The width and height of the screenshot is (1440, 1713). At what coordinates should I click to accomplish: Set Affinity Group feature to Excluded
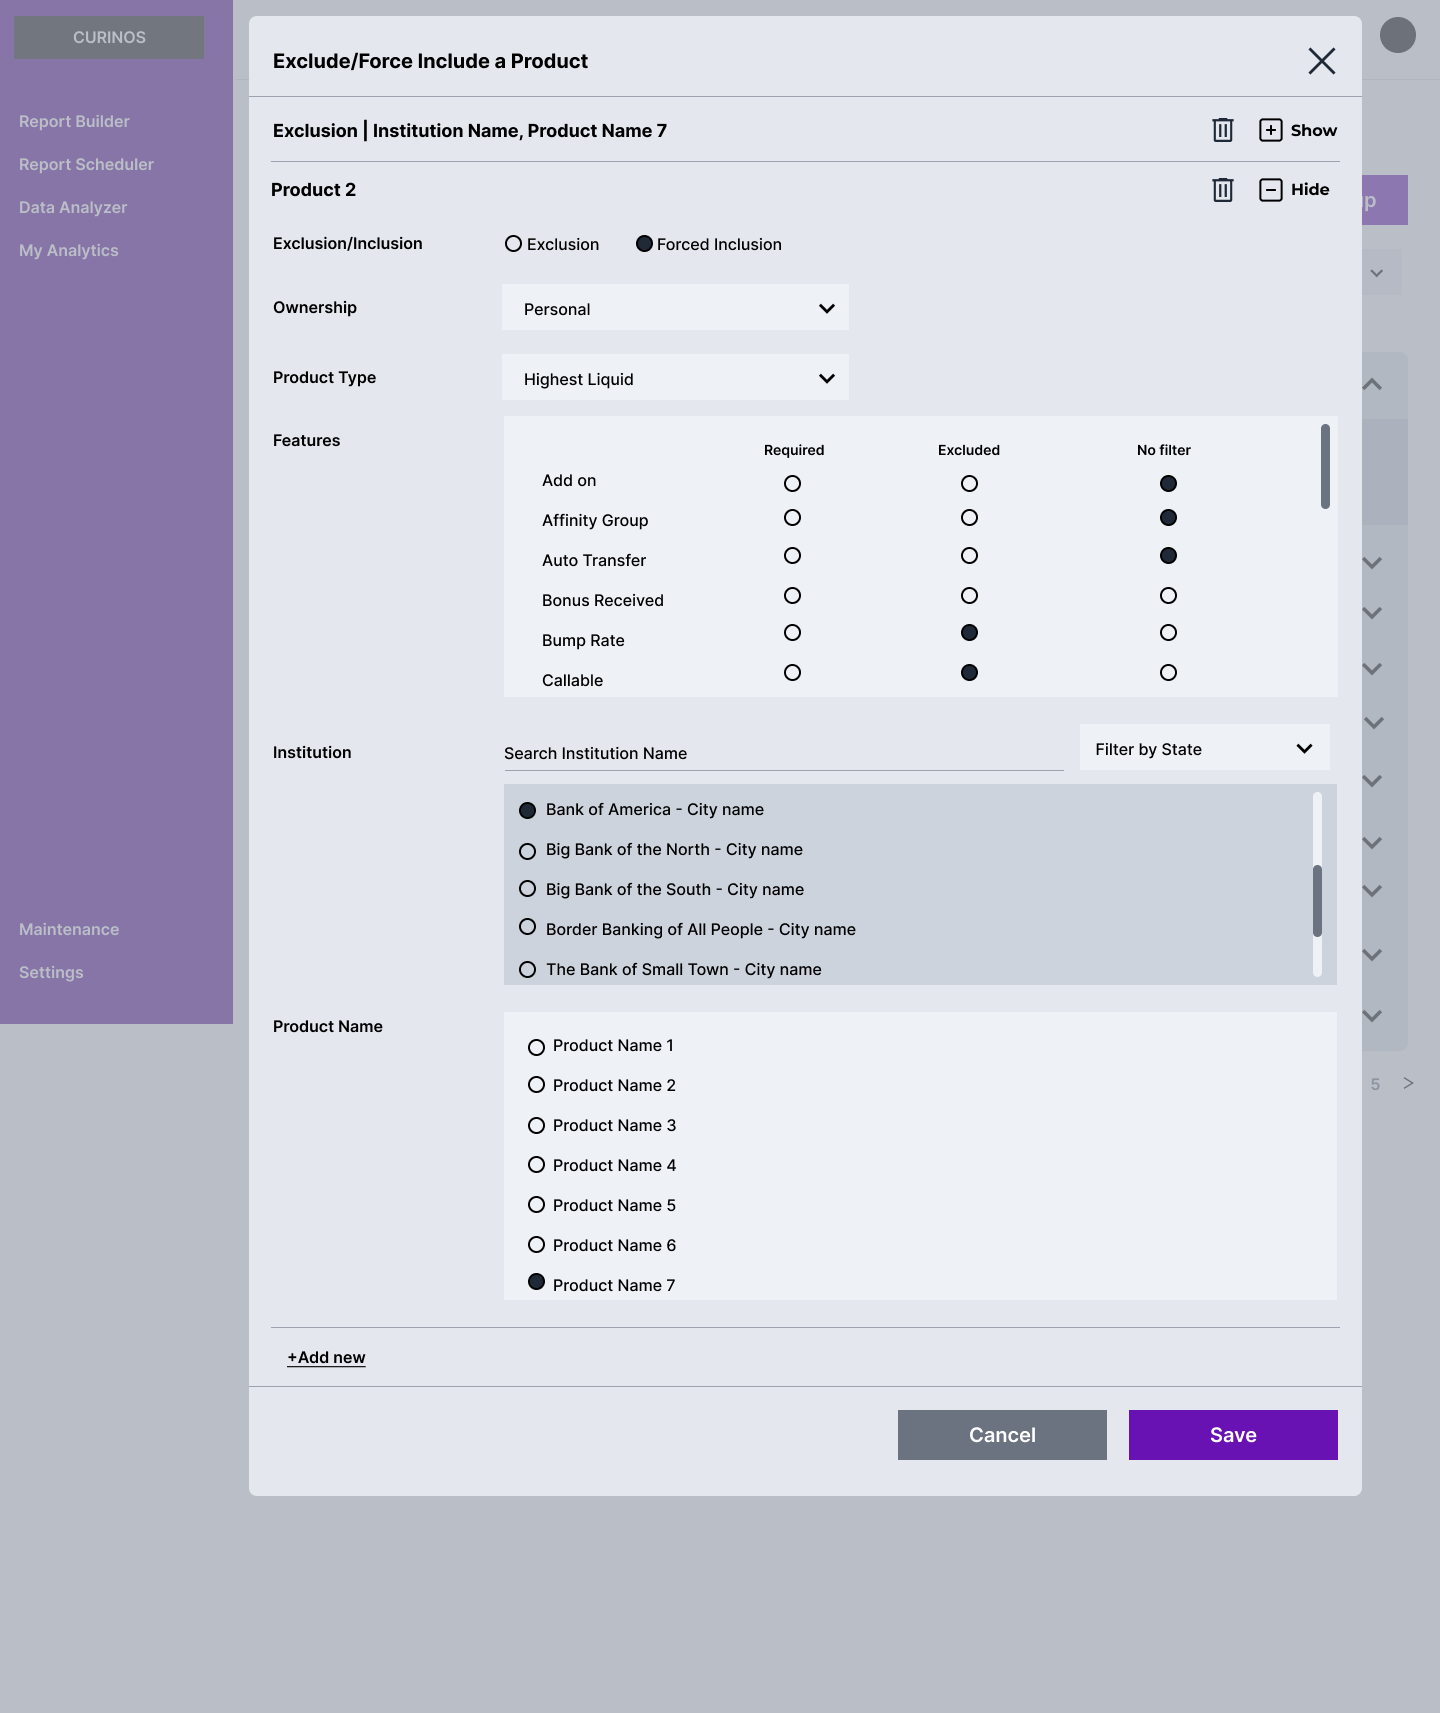tap(969, 518)
